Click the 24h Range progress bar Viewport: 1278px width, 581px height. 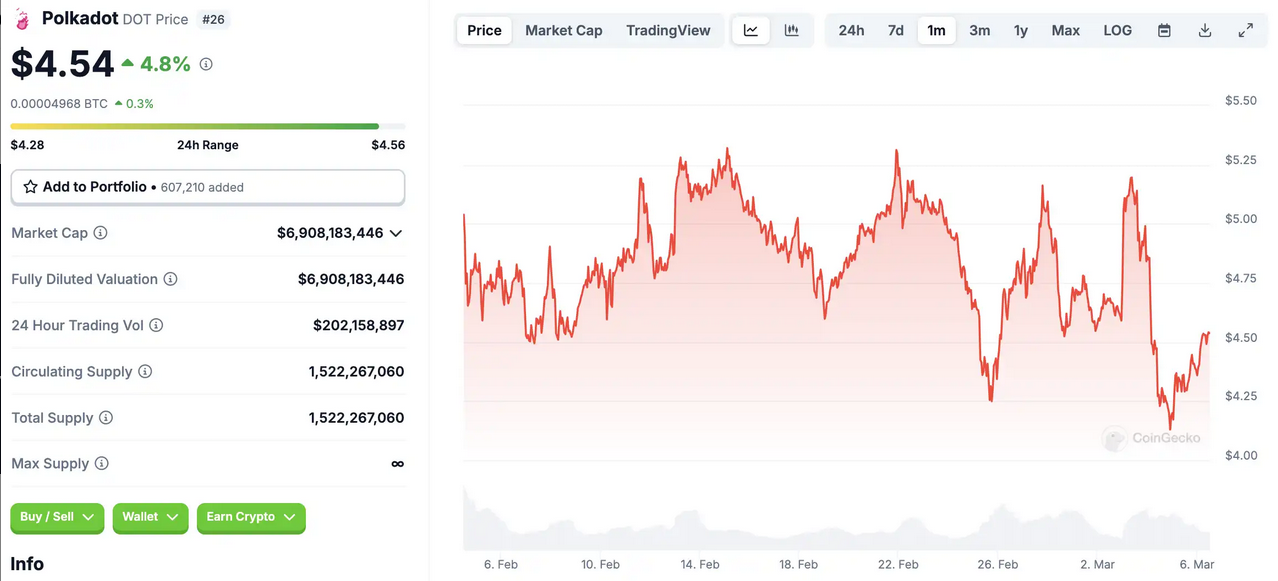(207, 126)
